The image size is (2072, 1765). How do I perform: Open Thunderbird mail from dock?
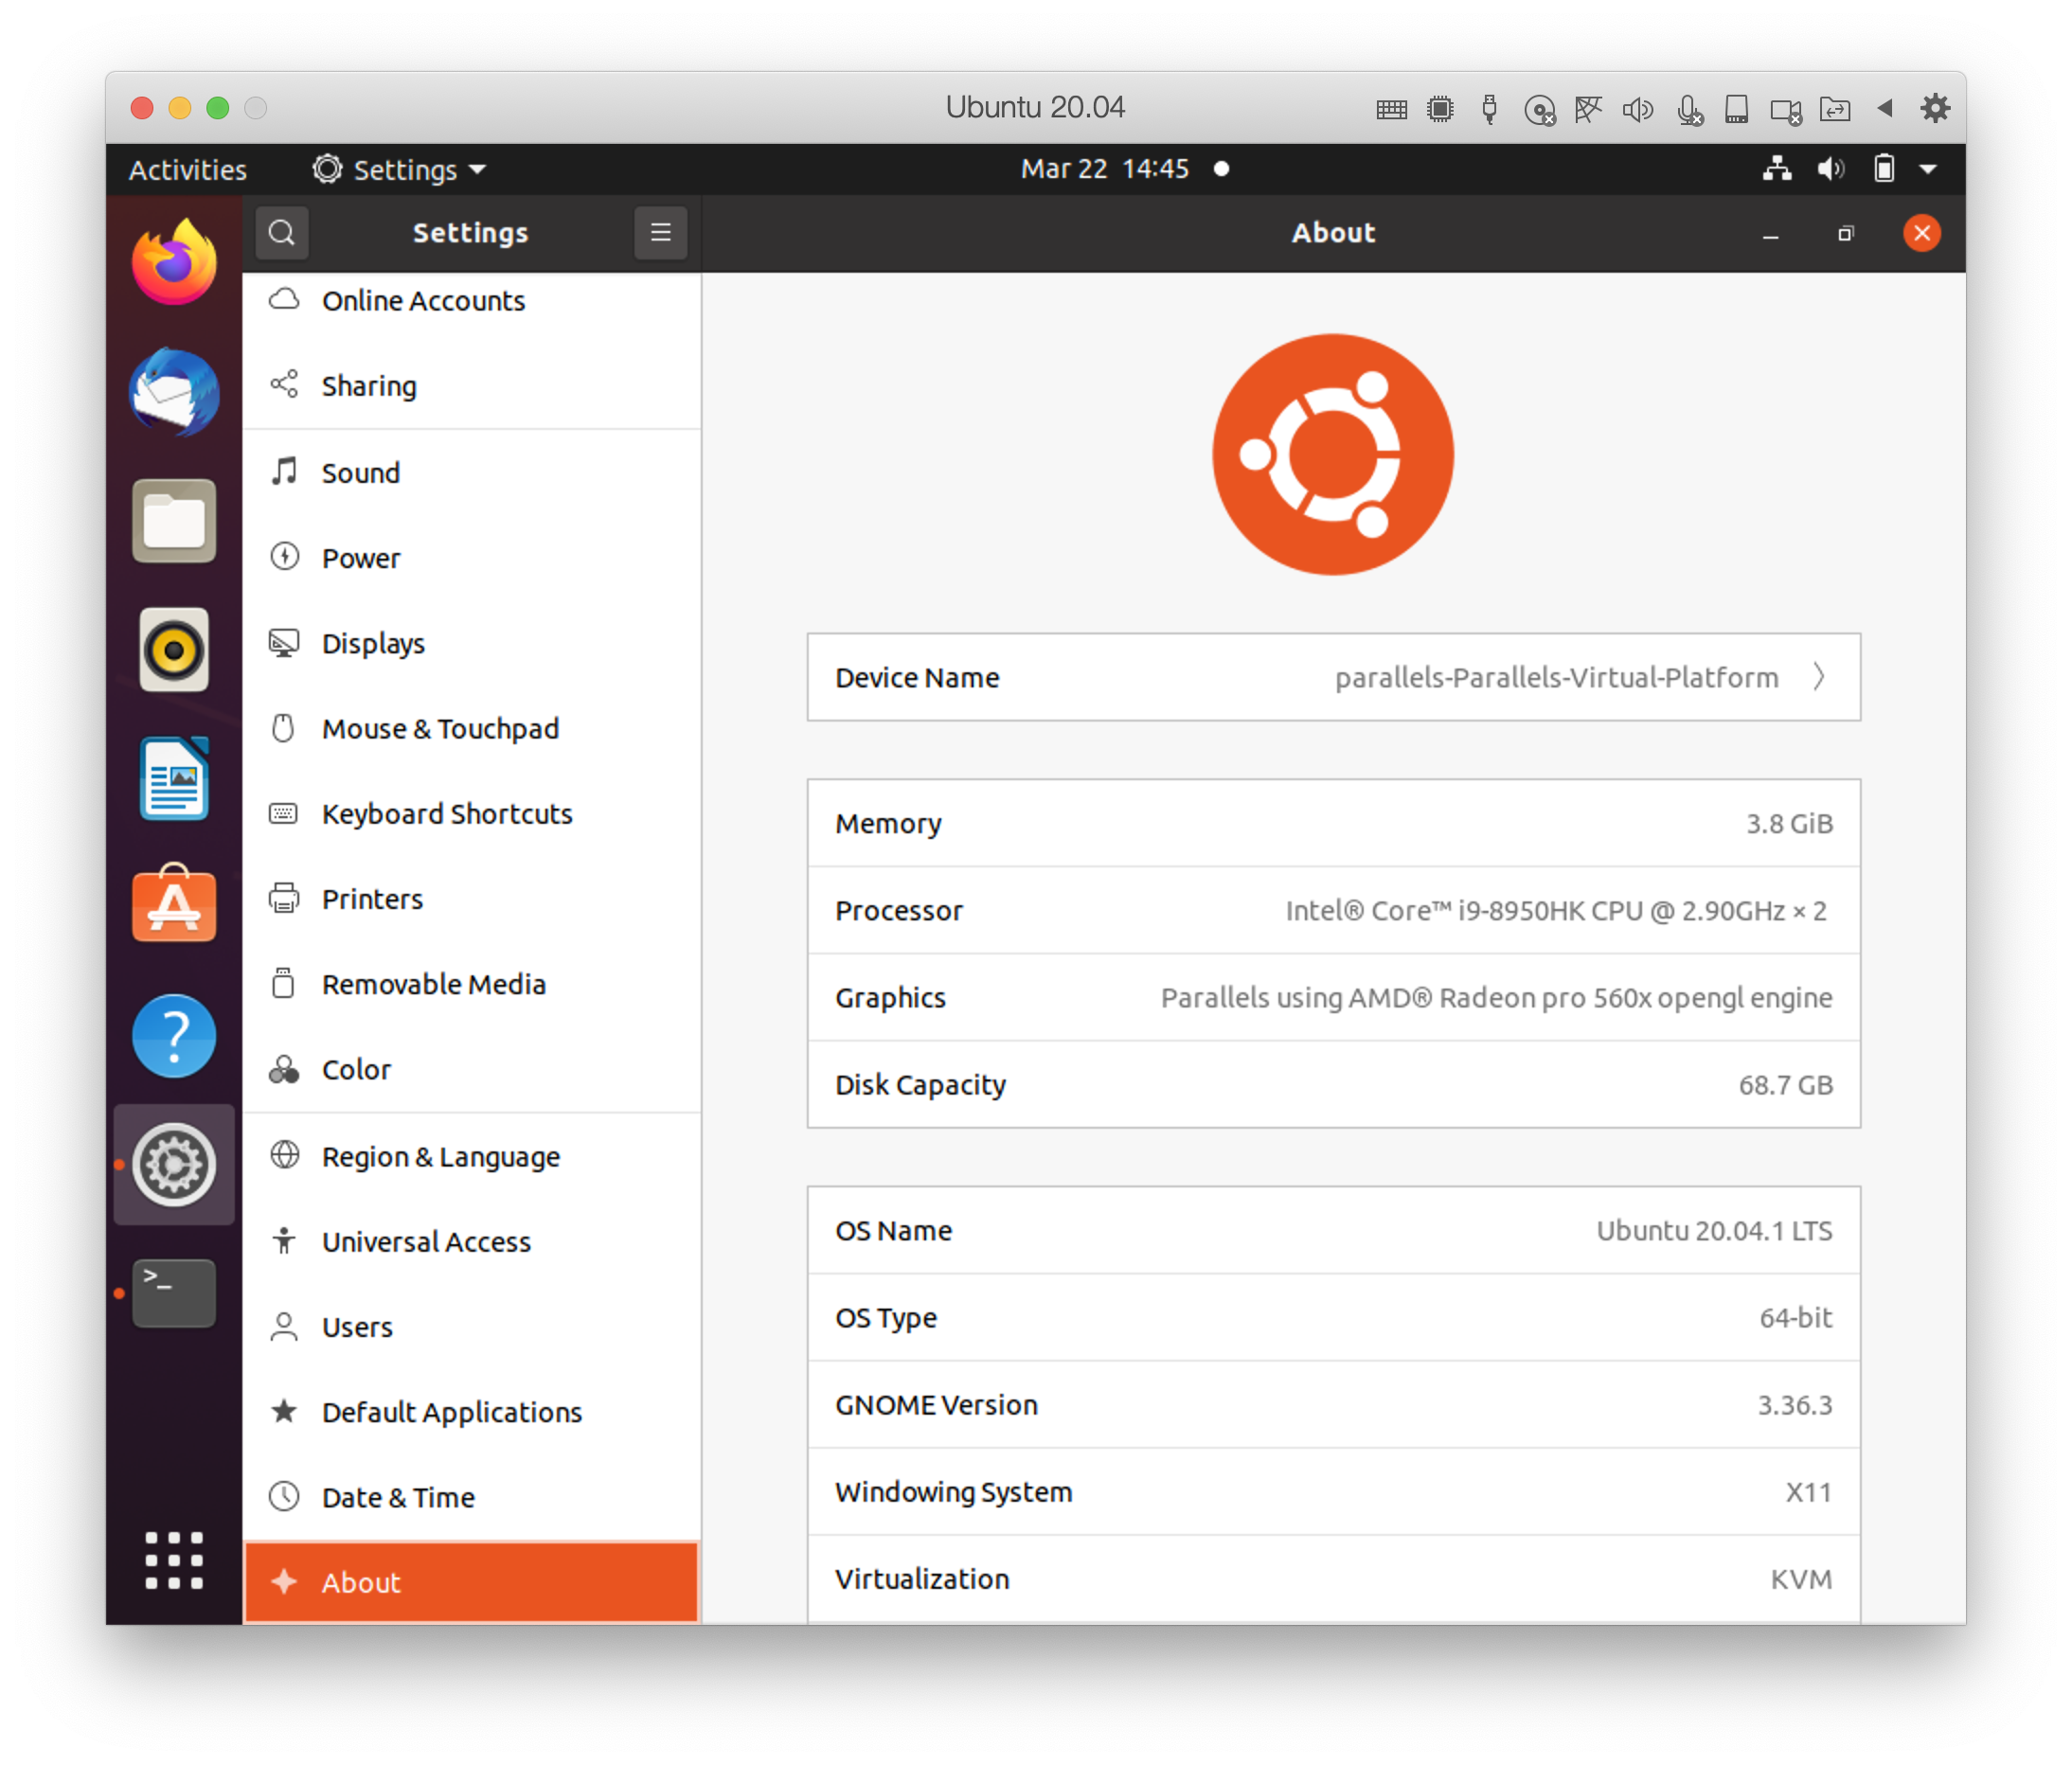pos(174,392)
